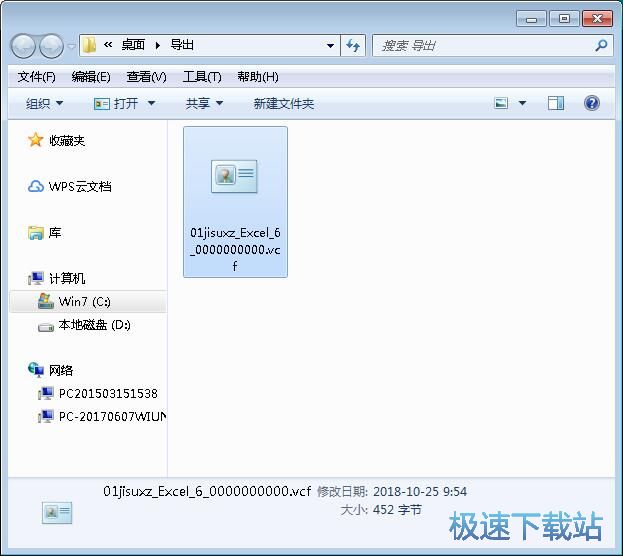Open the view options dropdown arrow
Image resolution: width=623 pixels, height=556 pixels.
coord(522,104)
